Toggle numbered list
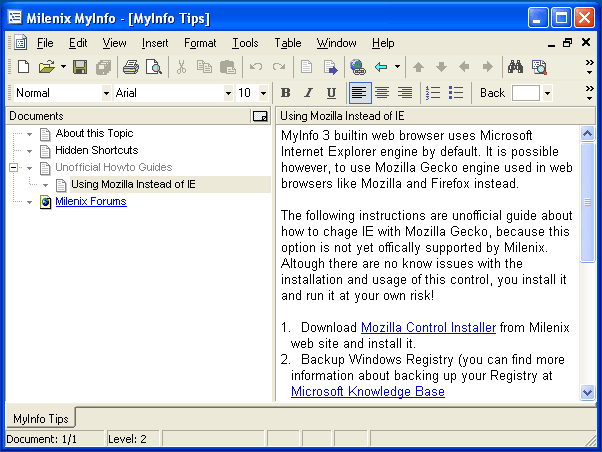This screenshot has height=452, width=602. point(433,93)
